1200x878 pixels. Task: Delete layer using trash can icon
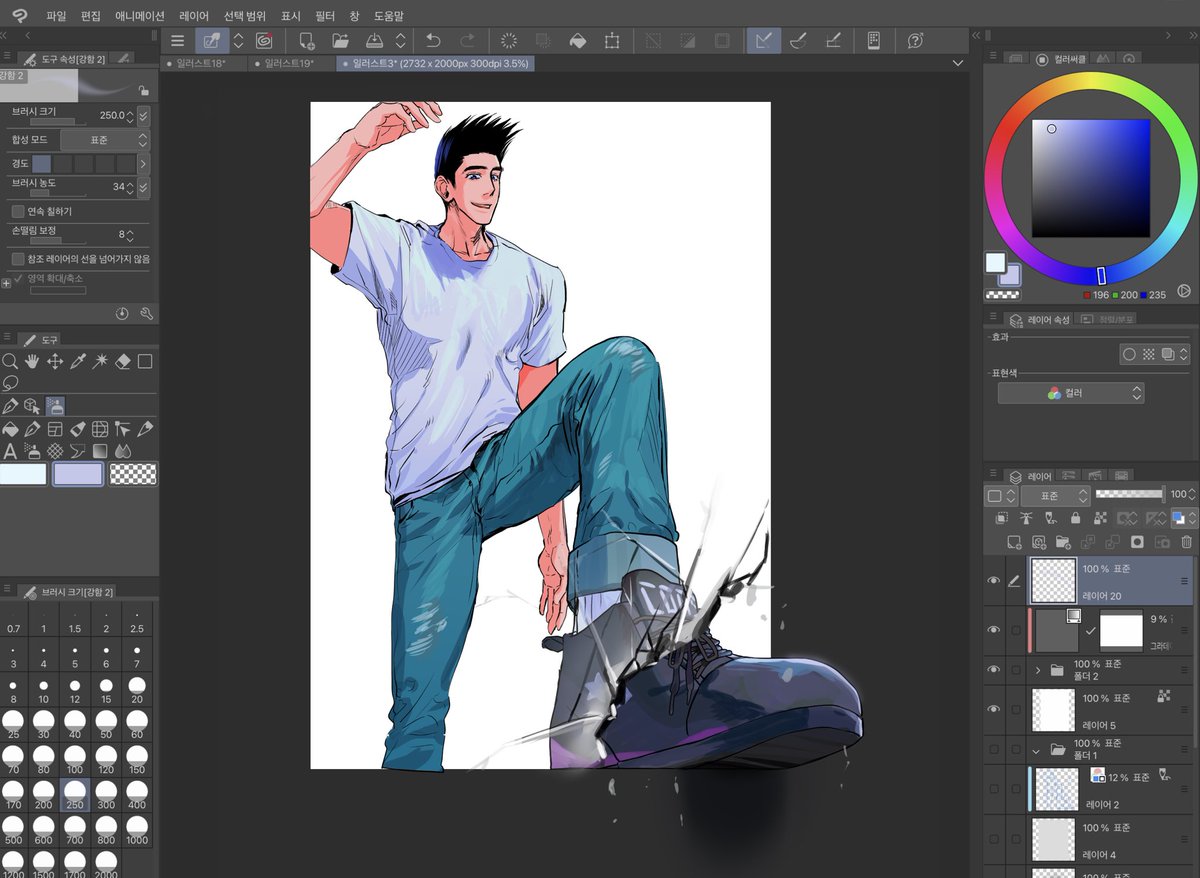tap(1186, 542)
